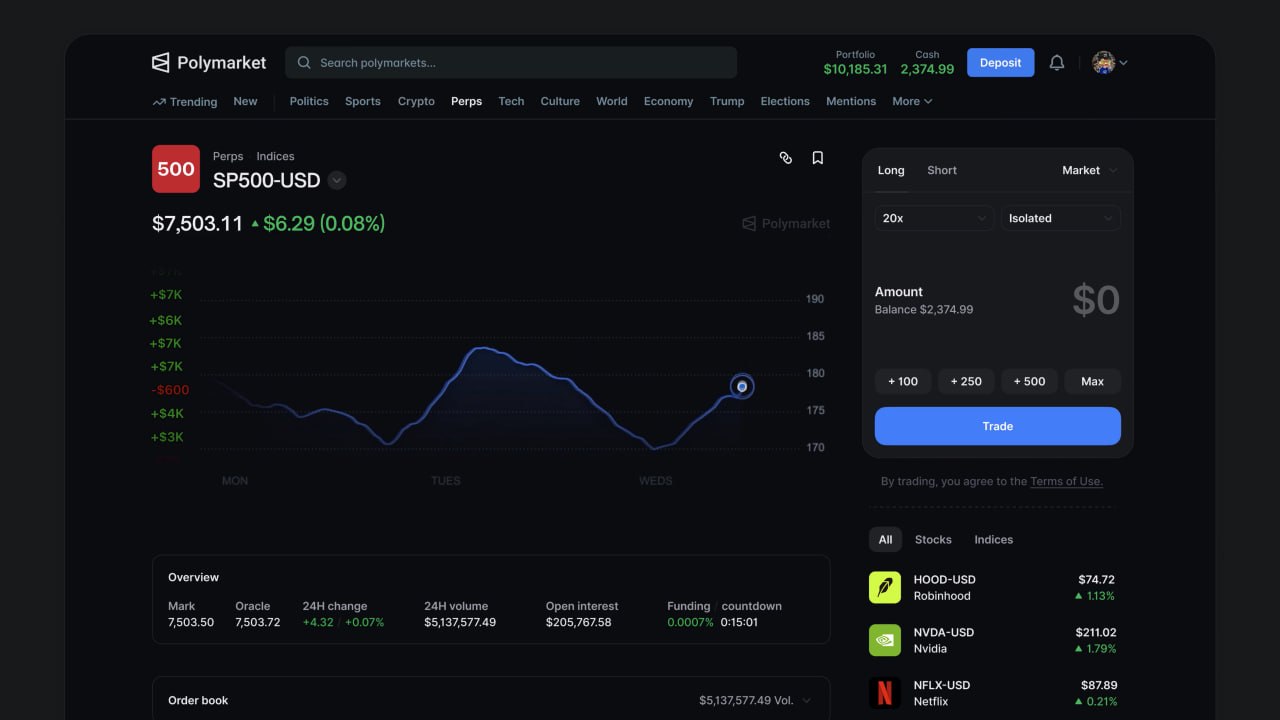Click the Portfolio value $10,185.31

click(855, 69)
